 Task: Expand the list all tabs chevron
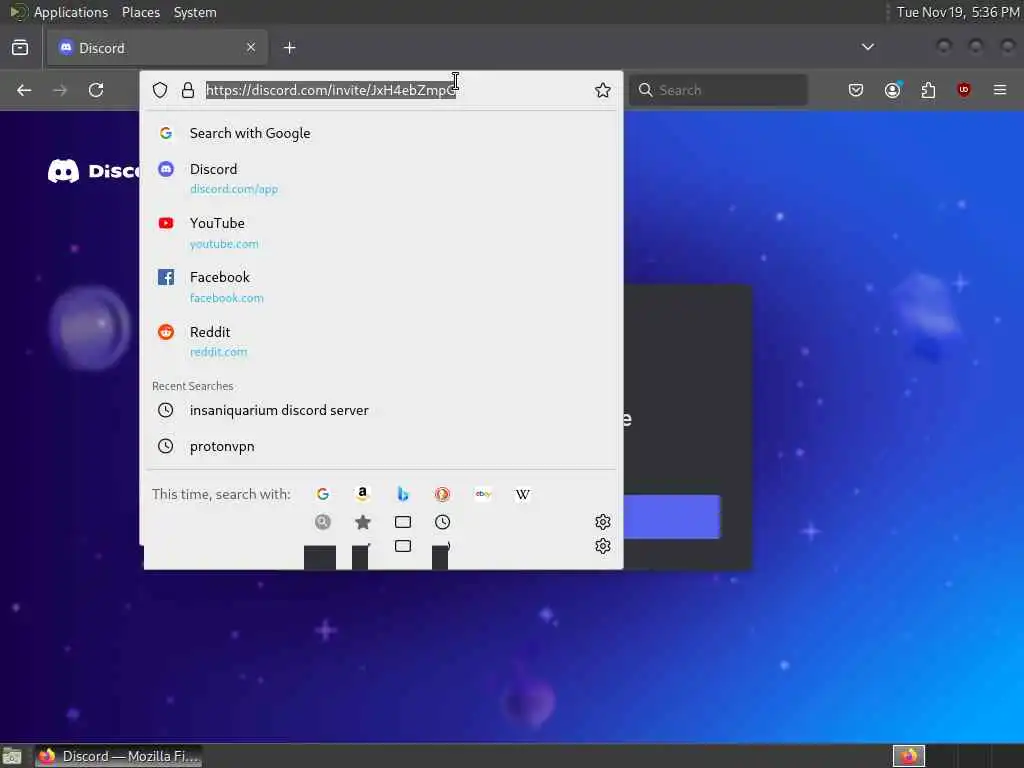click(x=868, y=47)
